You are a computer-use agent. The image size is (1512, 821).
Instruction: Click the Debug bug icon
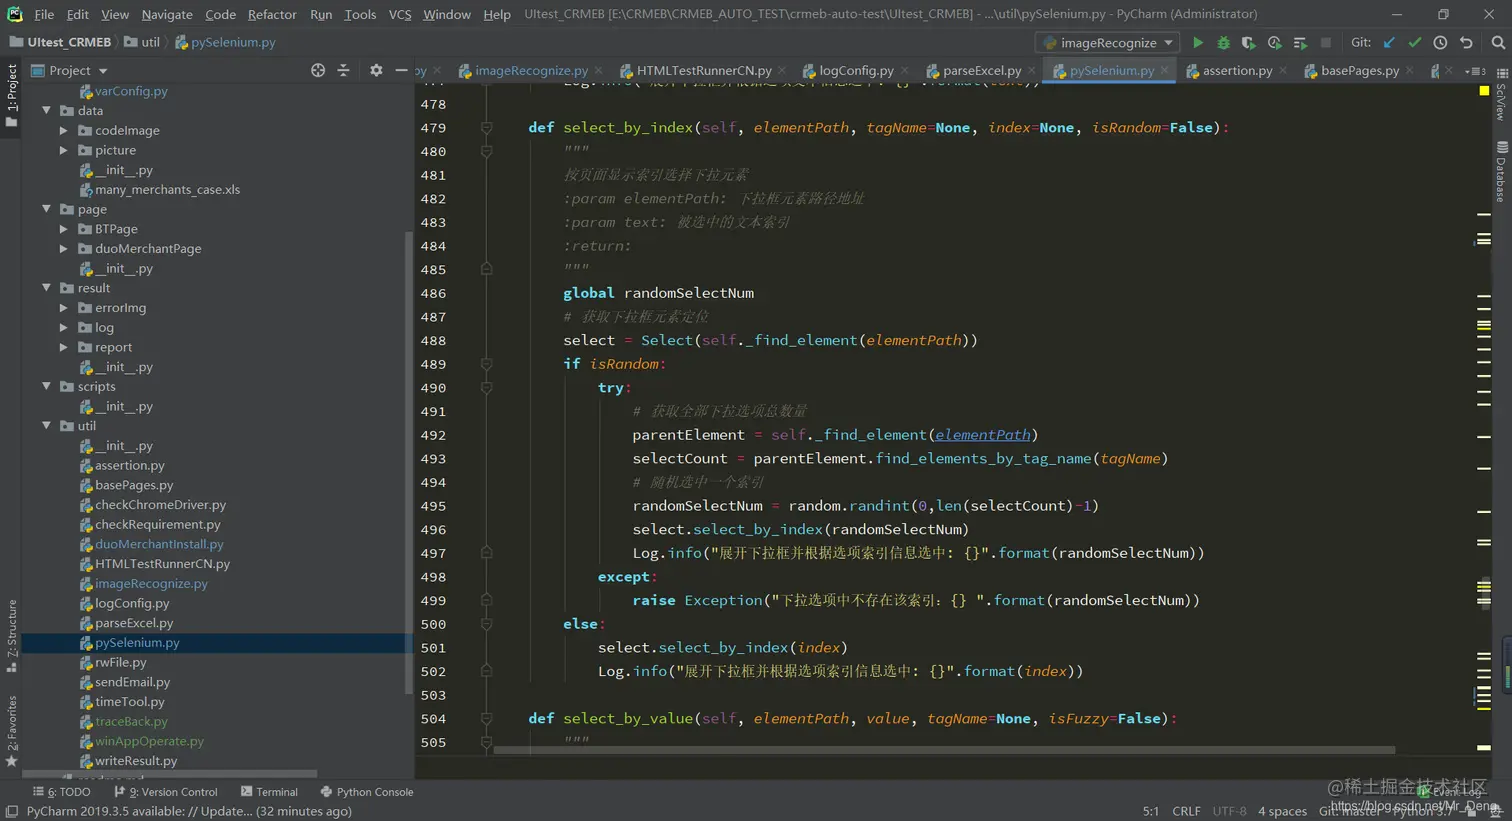(x=1223, y=43)
